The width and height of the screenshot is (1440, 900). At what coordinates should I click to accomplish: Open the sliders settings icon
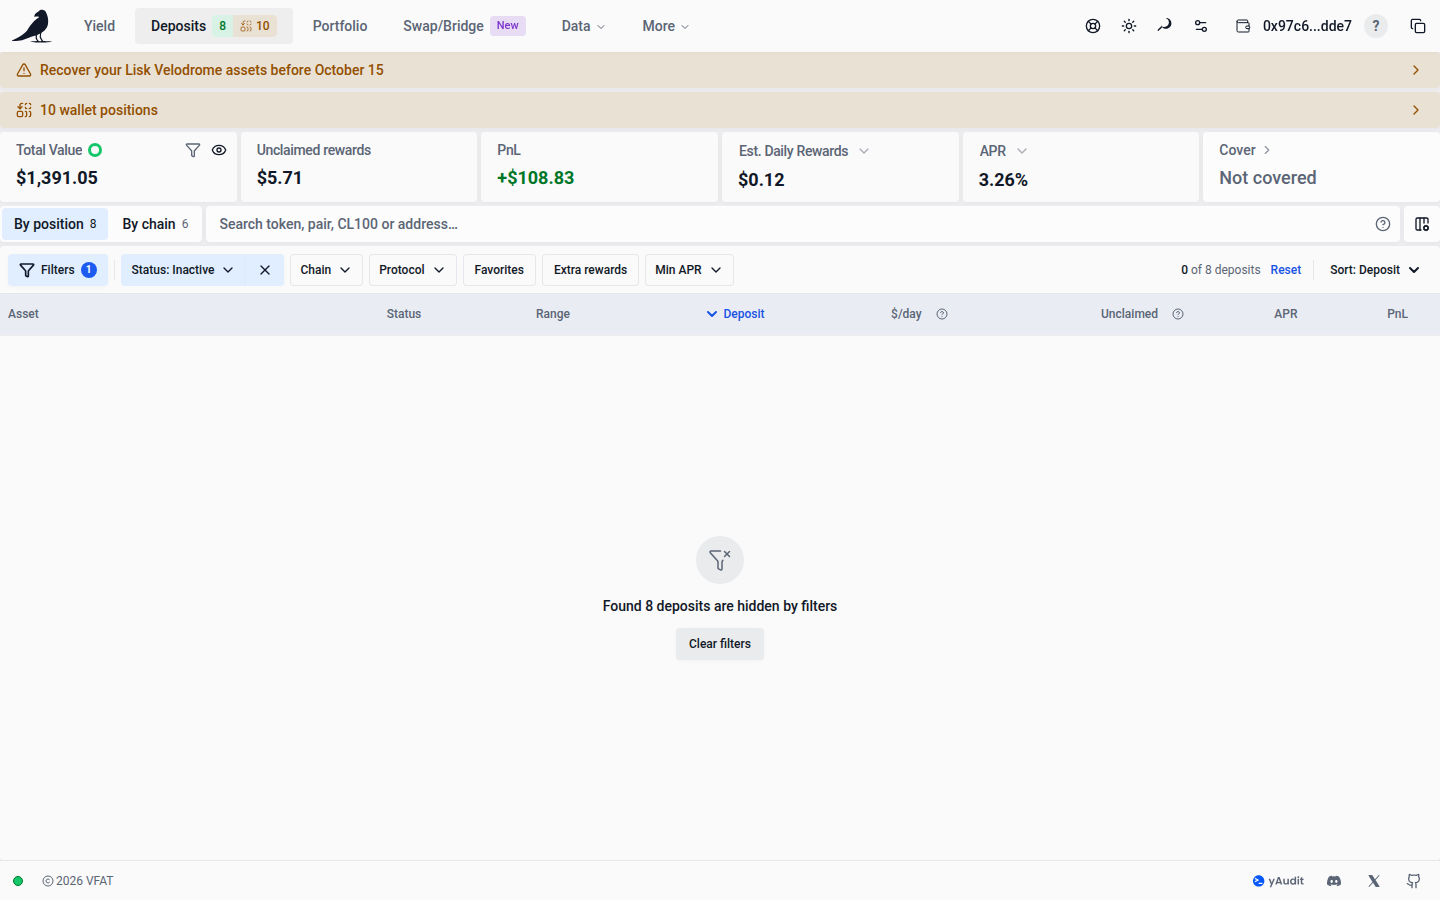pyautogui.click(x=1201, y=26)
